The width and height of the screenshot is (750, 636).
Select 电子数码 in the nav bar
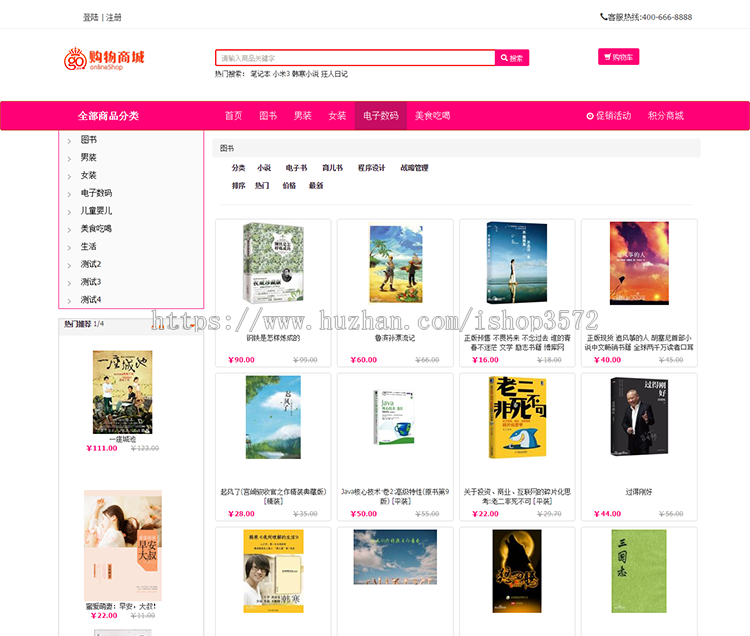coord(381,116)
